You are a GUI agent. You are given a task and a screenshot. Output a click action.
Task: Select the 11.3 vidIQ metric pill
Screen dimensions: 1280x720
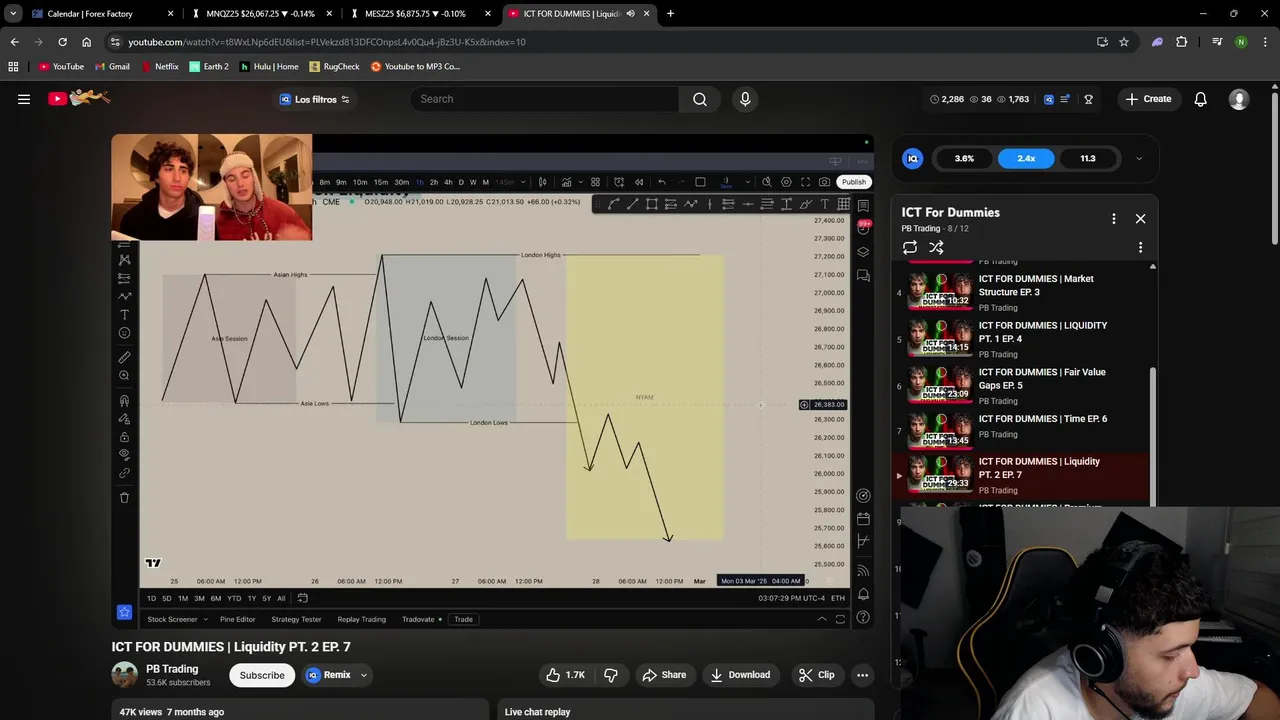click(x=1088, y=158)
